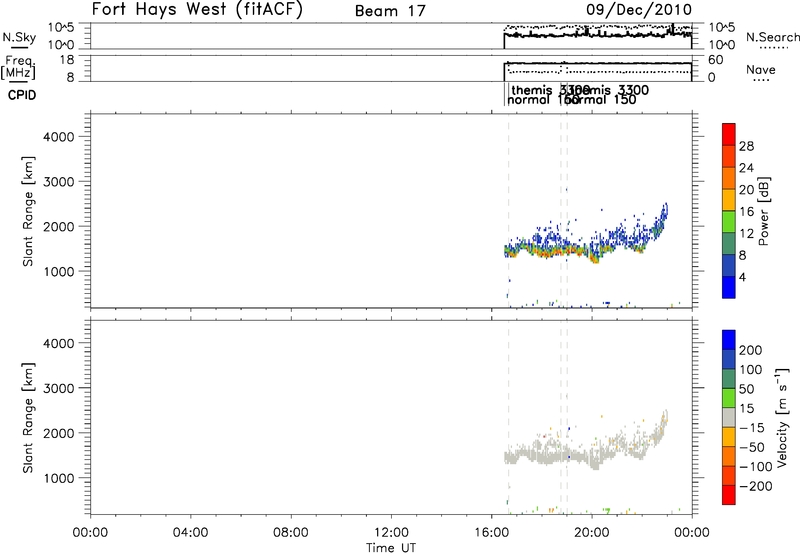Click the 'N.Search' legend label
Screen dimensions: 800x554
[x=772, y=37]
